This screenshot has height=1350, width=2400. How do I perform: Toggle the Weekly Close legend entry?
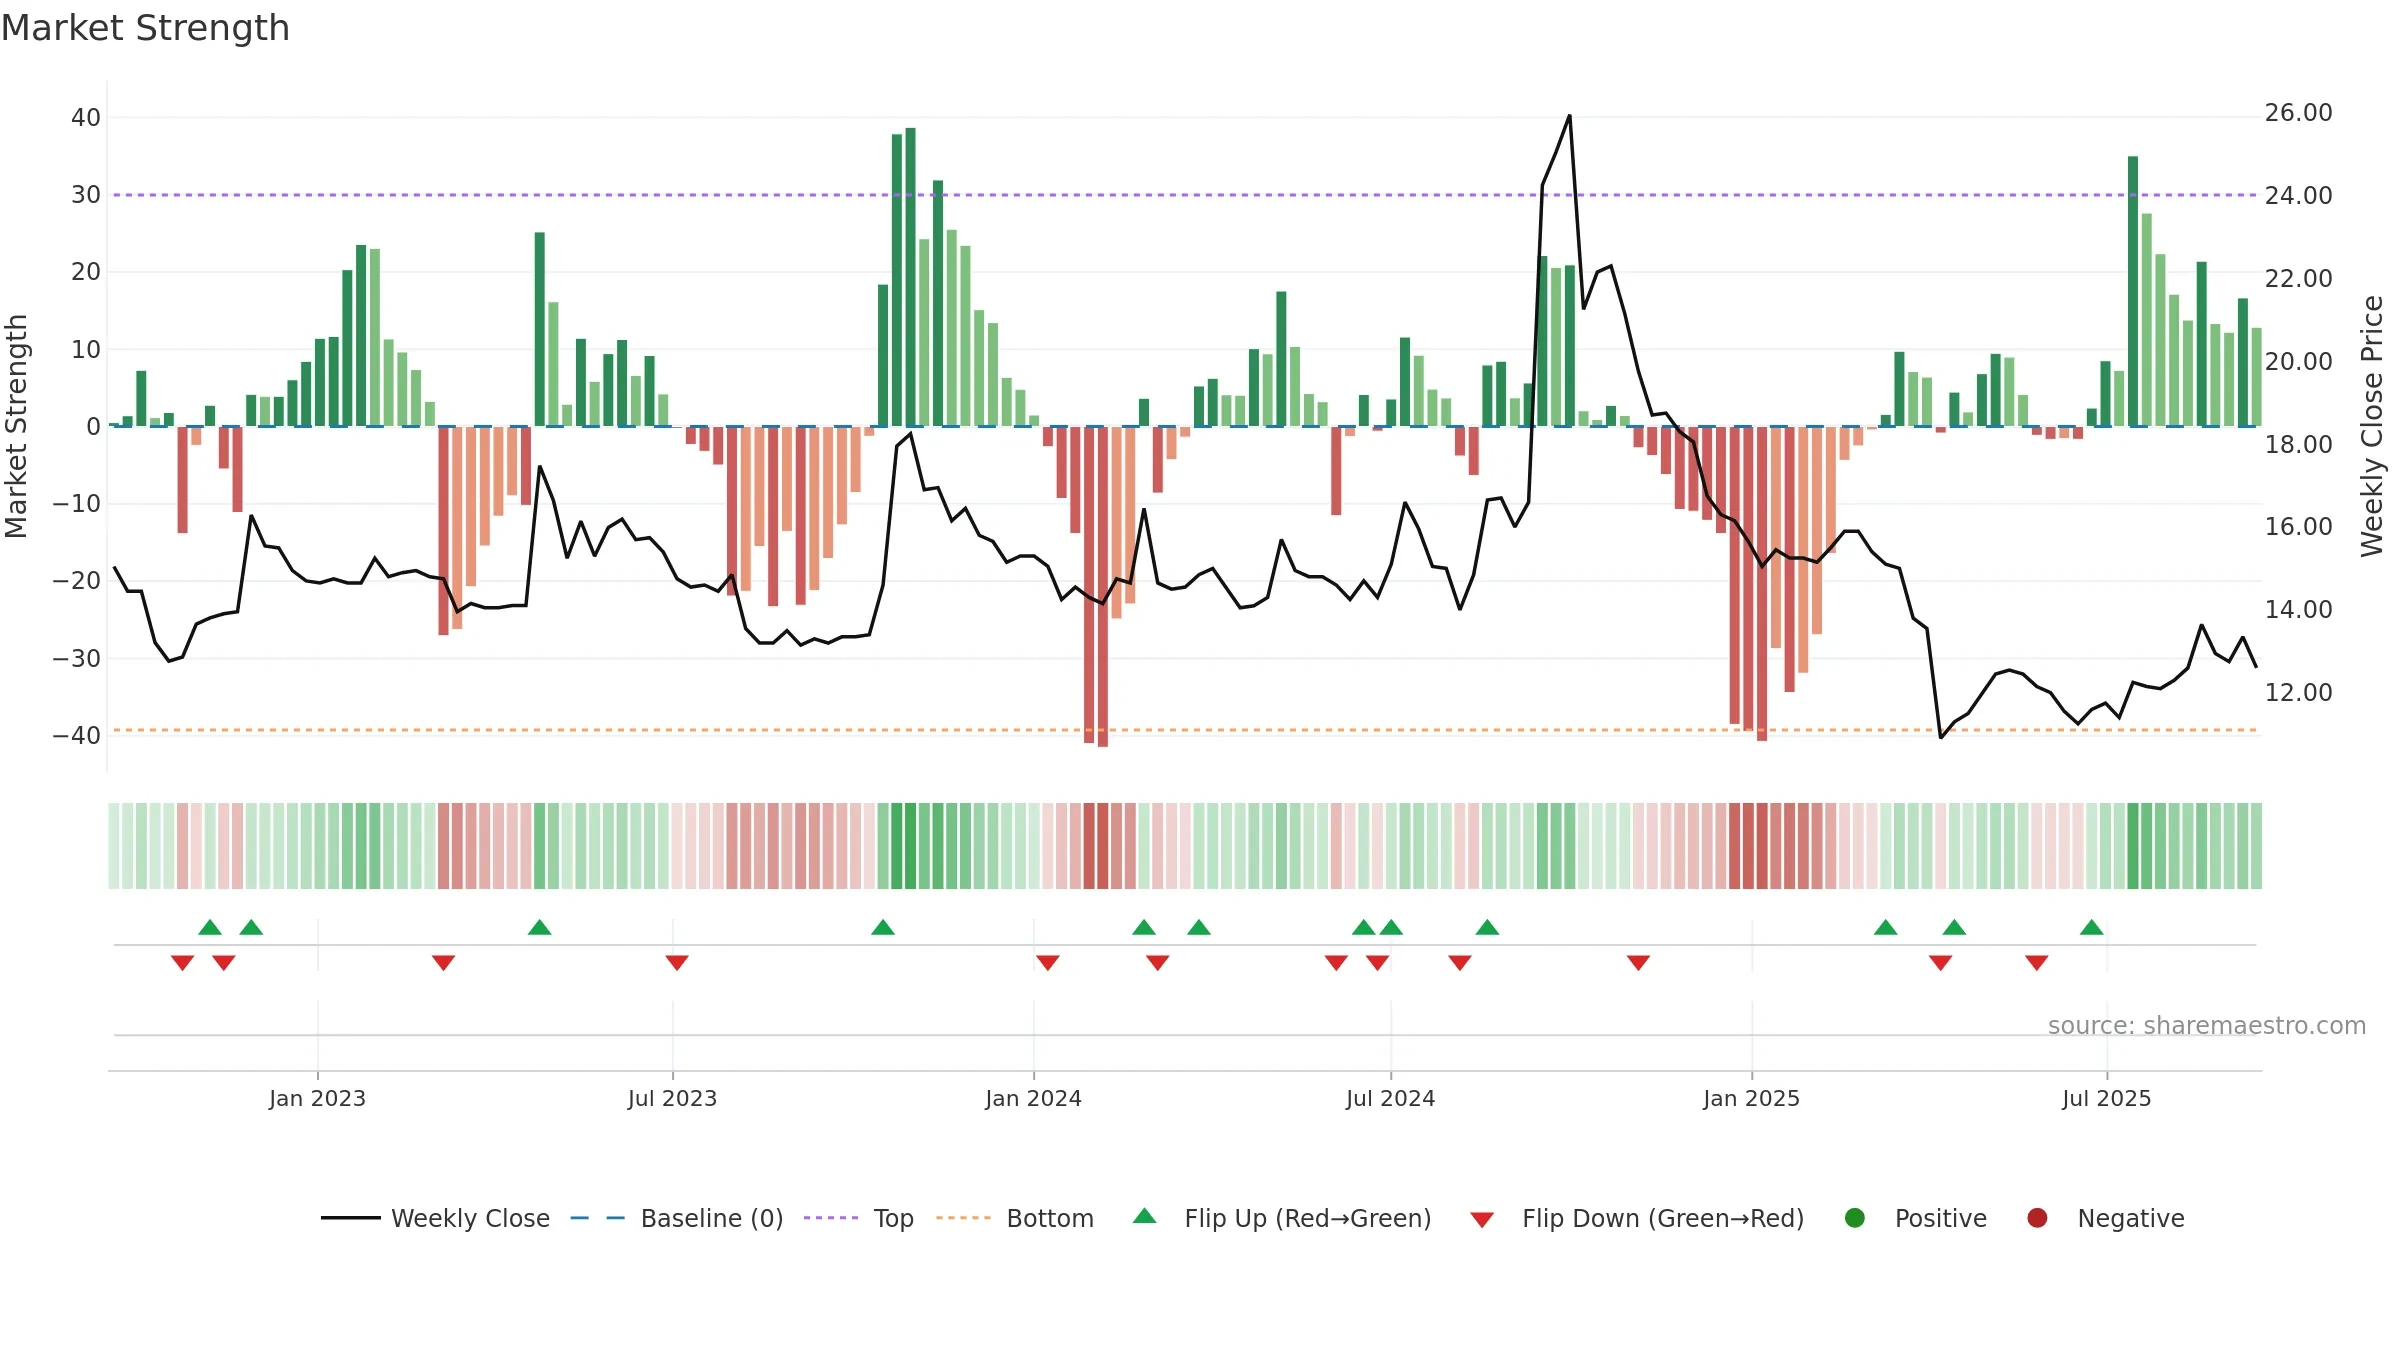pyautogui.click(x=435, y=1218)
